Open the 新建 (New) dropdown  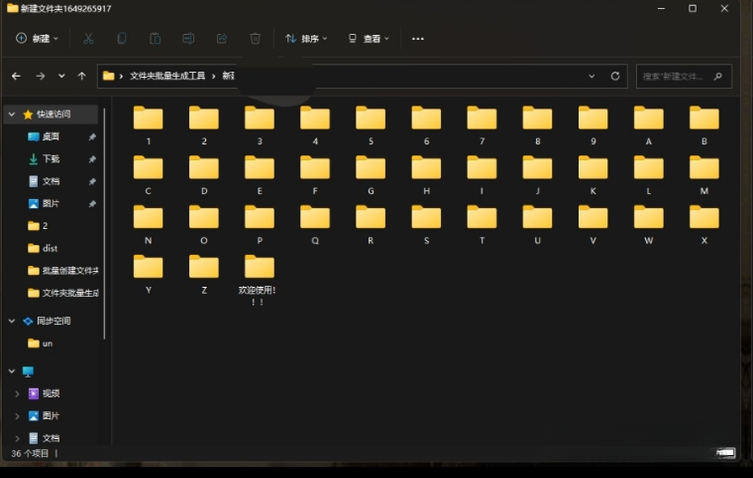37,38
